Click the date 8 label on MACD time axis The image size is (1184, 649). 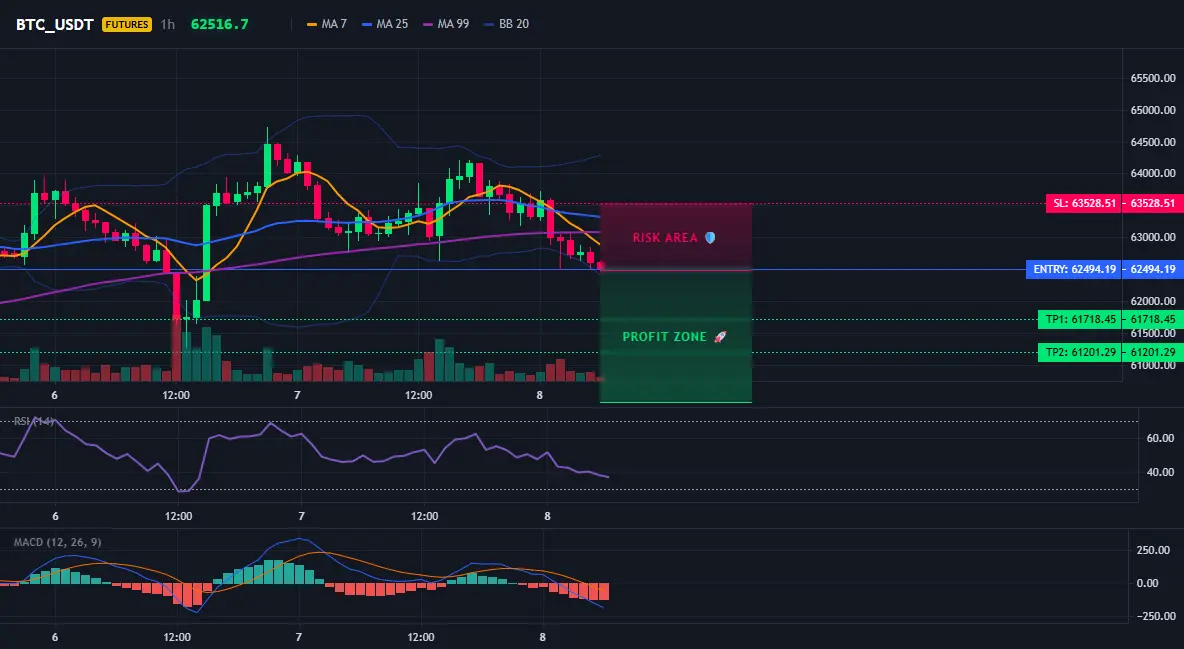pos(543,637)
